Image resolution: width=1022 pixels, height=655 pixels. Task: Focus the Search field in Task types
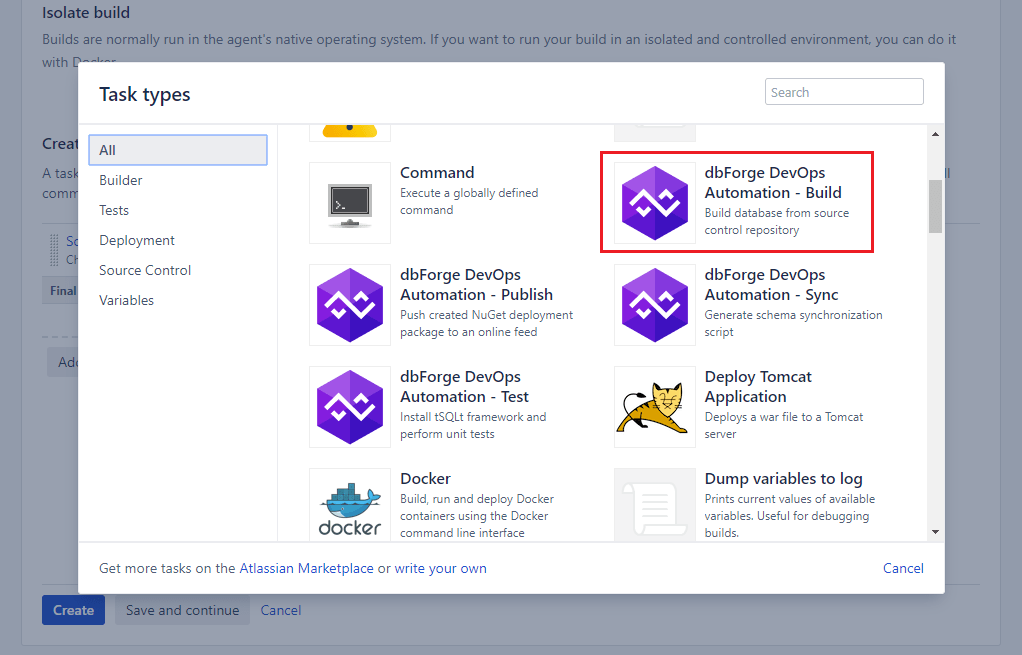click(844, 92)
